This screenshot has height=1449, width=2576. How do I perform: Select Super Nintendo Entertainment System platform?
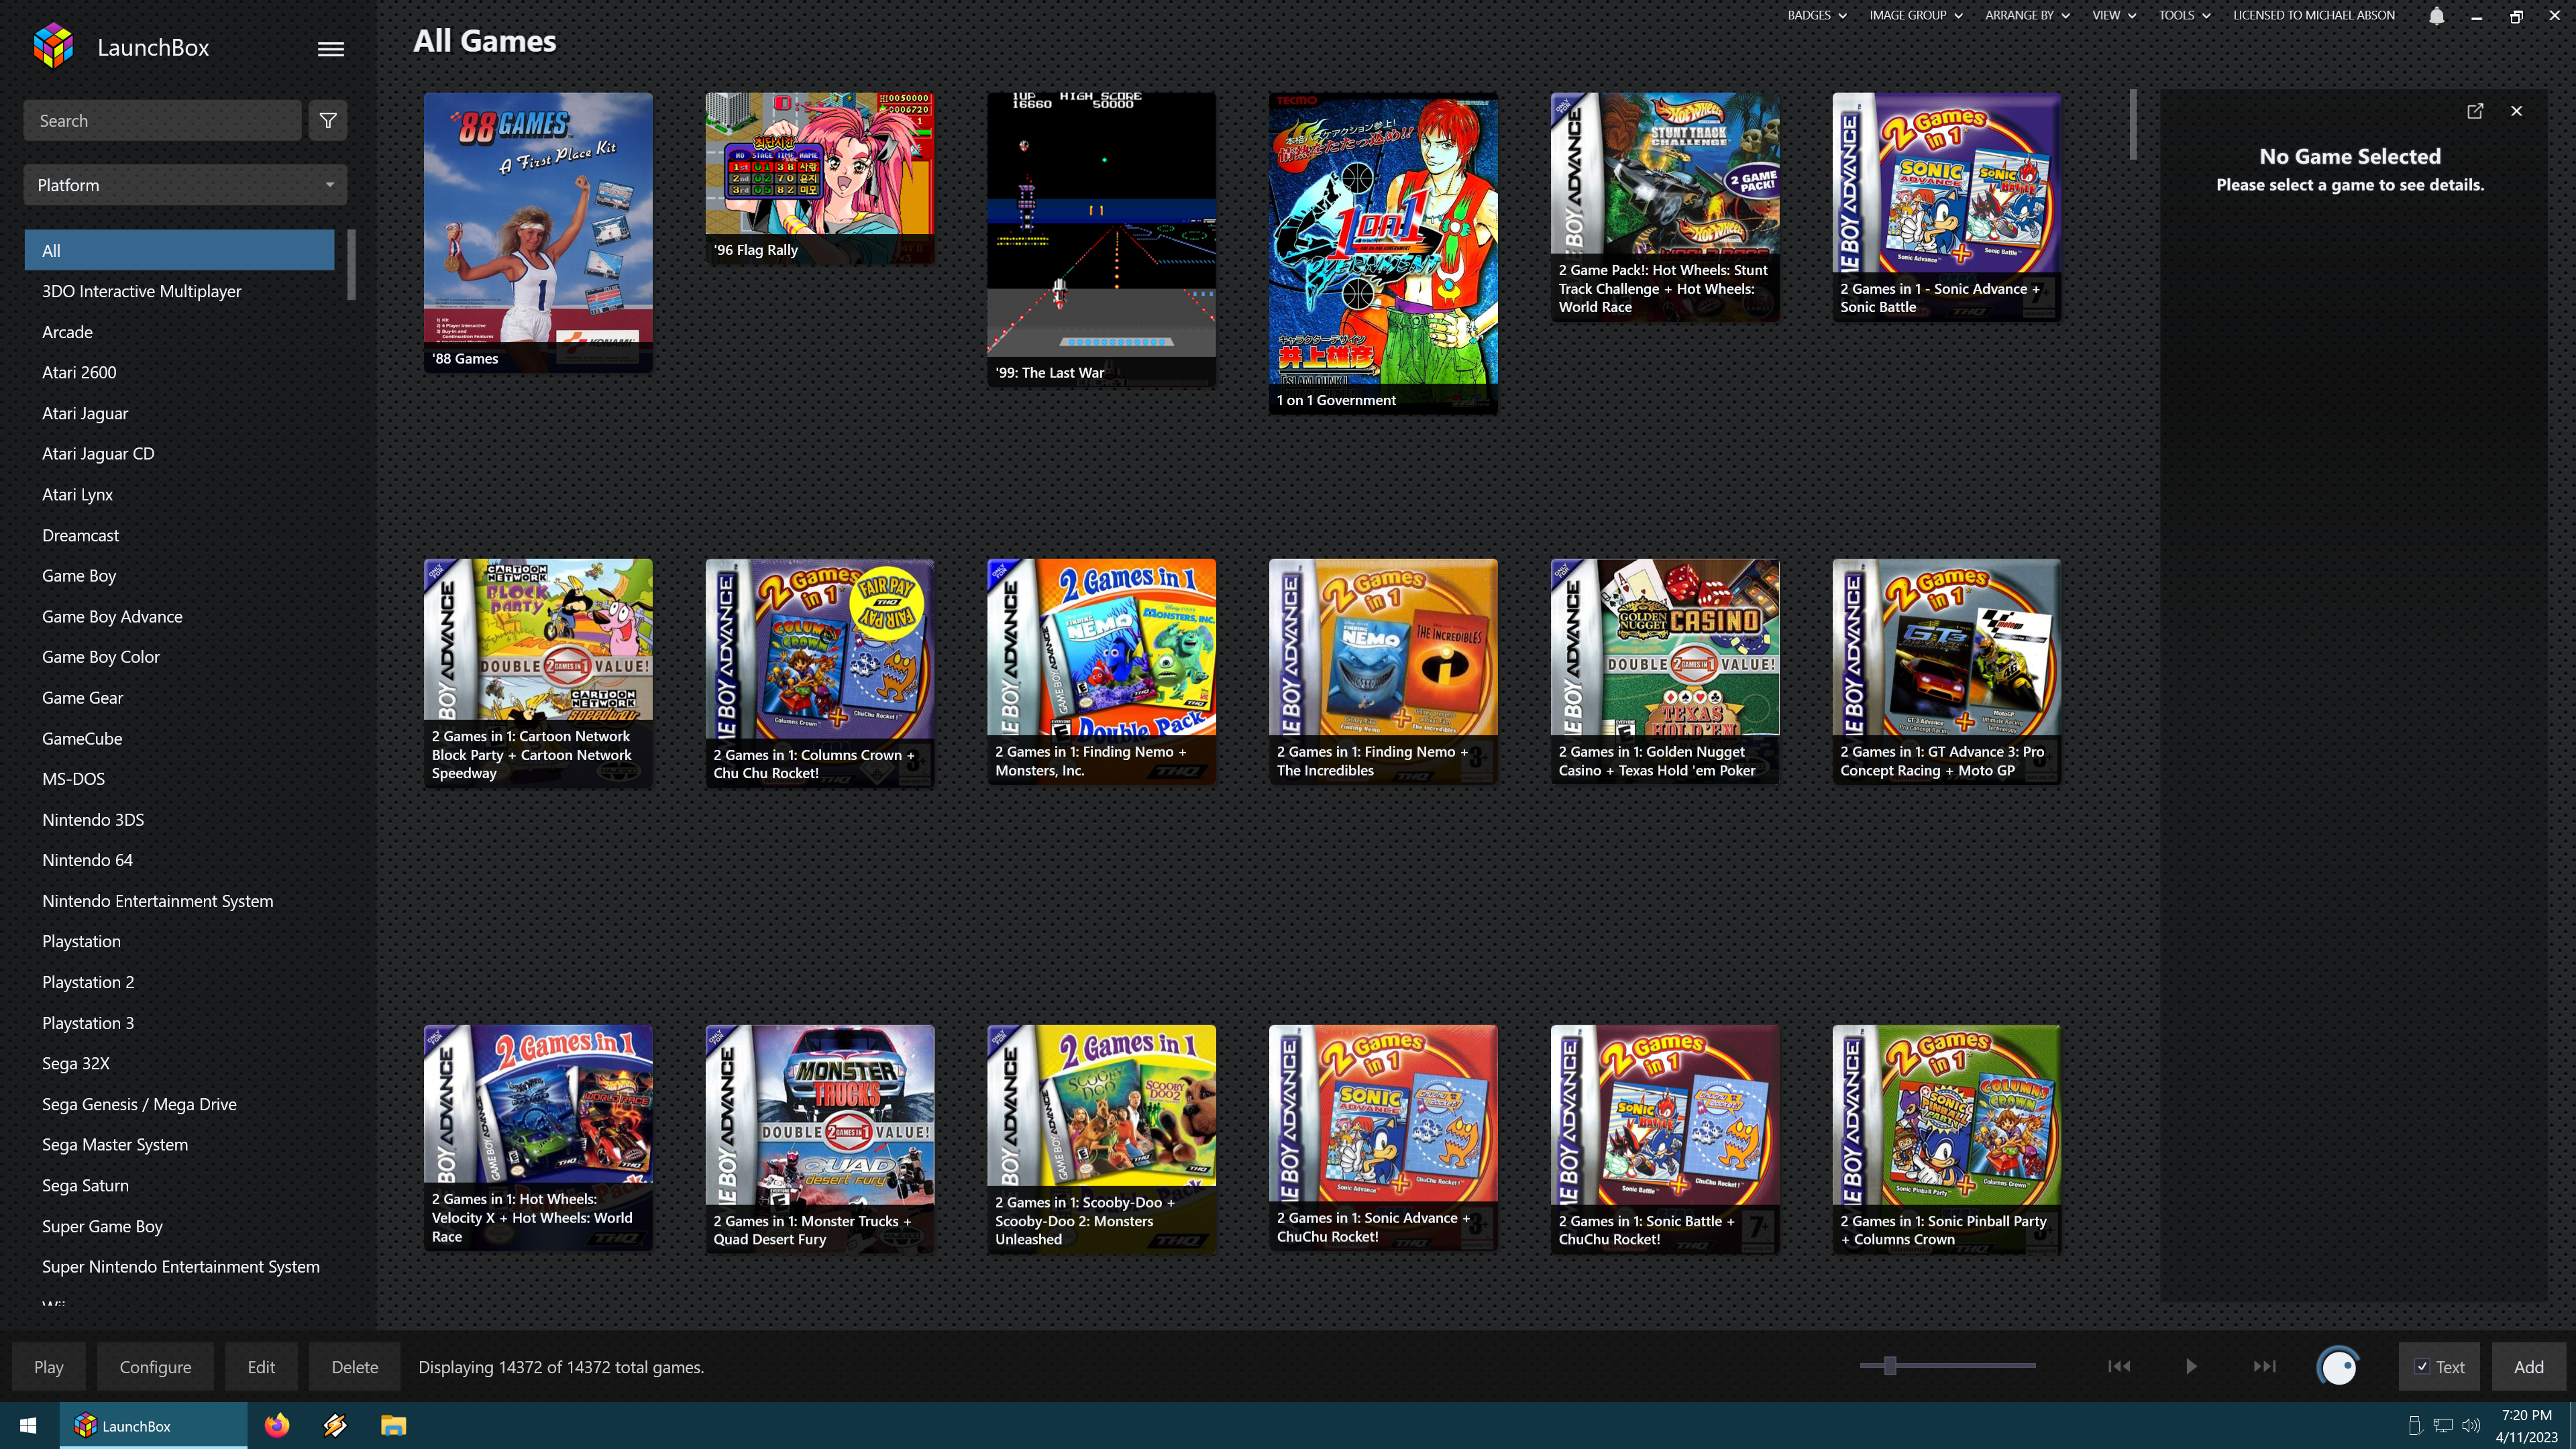tap(180, 1266)
